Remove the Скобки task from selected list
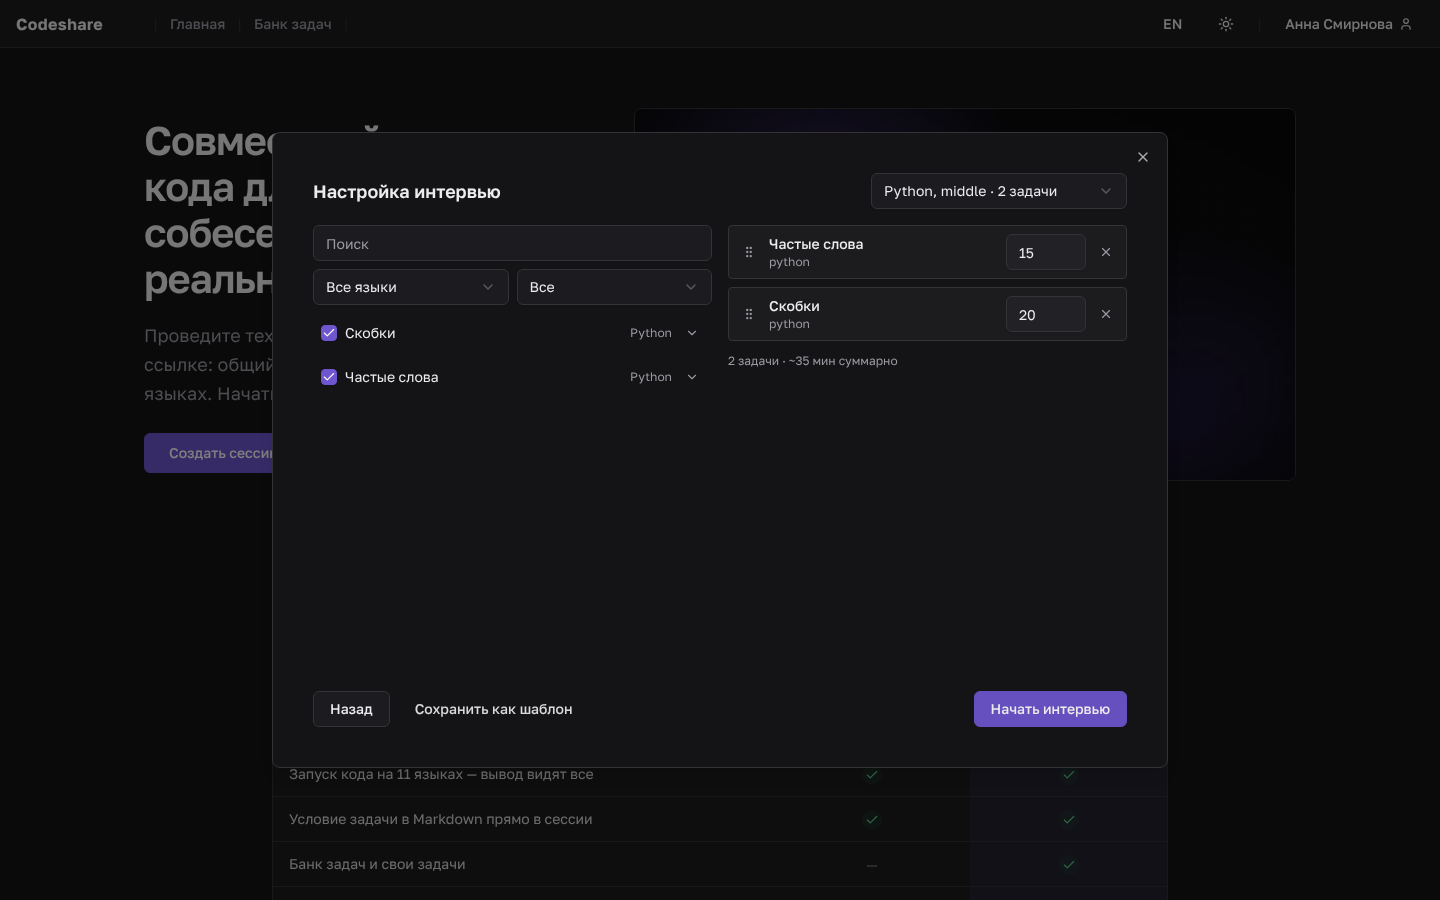The height and width of the screenshot is (900, 1440). 1106,314
